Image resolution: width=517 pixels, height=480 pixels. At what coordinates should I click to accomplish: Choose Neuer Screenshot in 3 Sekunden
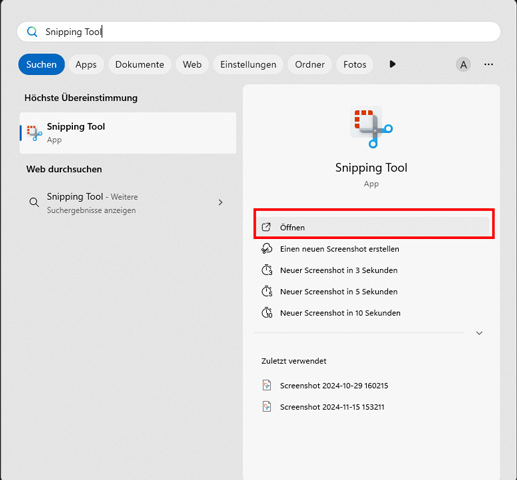pyautogui.click(x=373, y=270)
